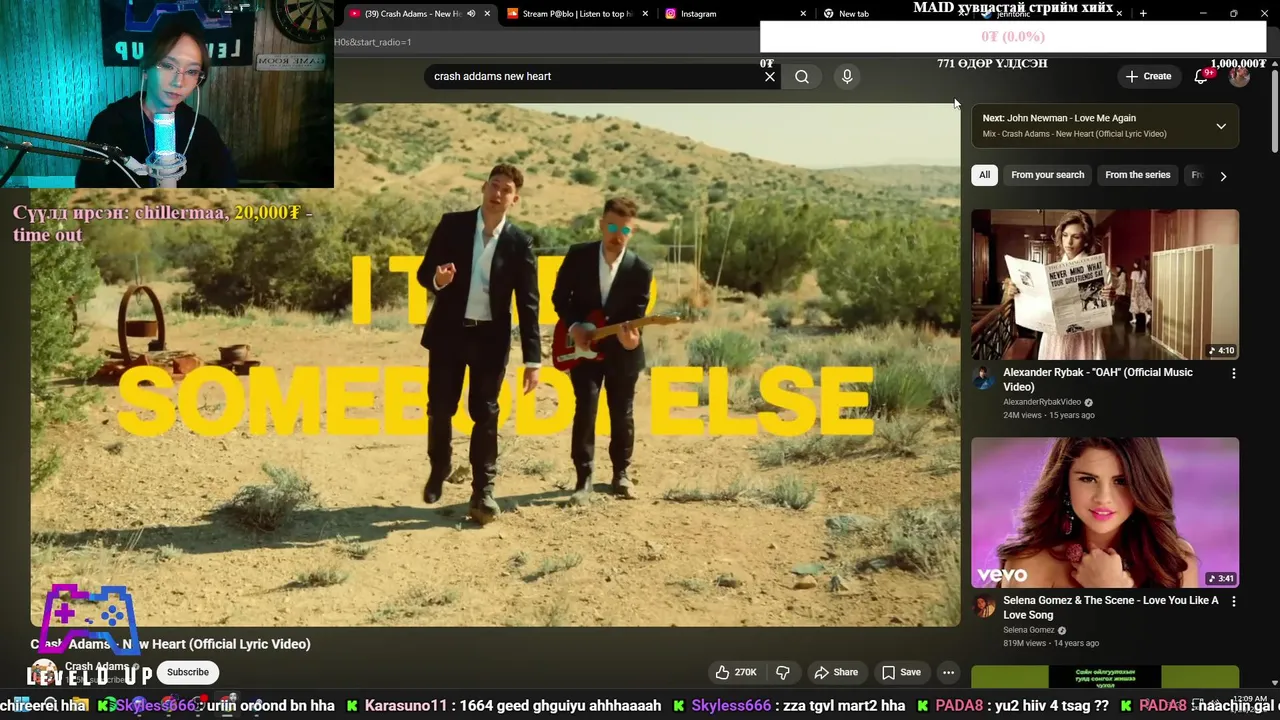
Task: Open options for Selena Gomez video
Action: coord(1233,601)
